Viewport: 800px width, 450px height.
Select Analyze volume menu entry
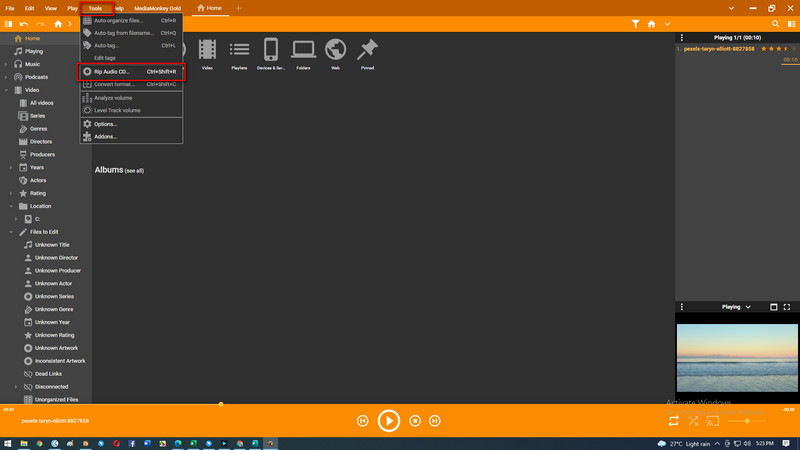point(131,98)
